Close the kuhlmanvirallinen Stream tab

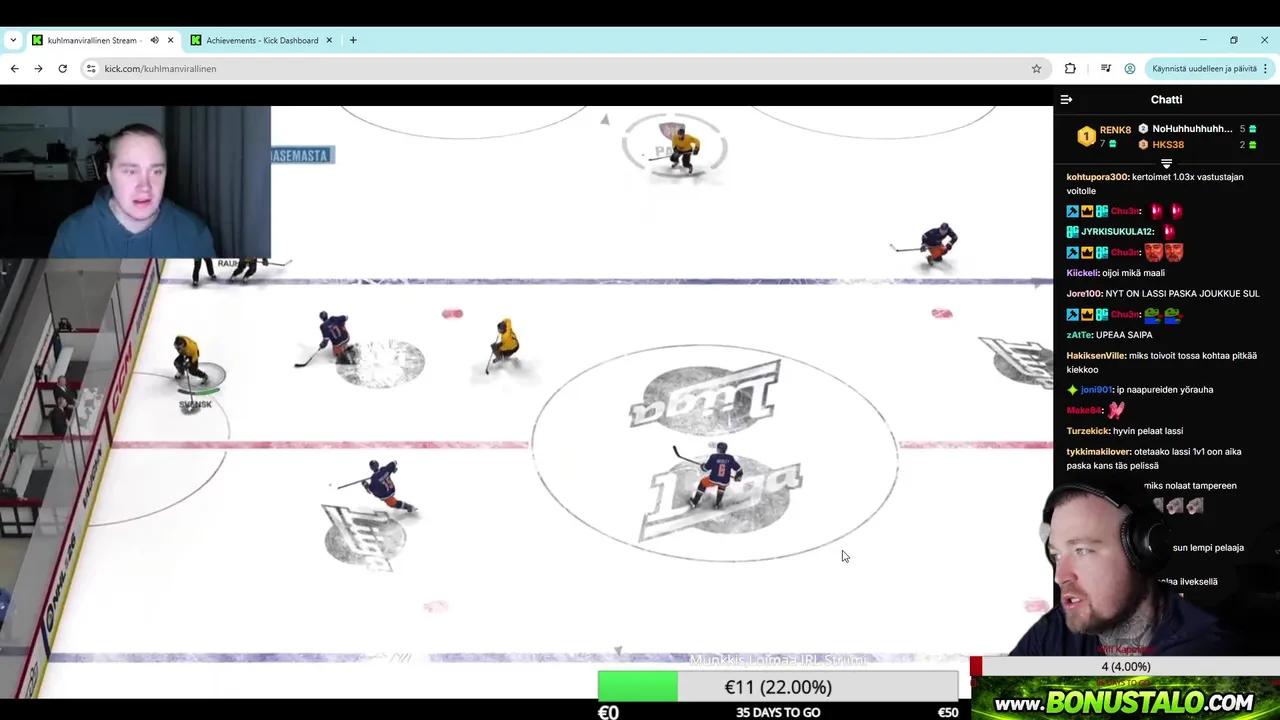(x=170, y=40)
